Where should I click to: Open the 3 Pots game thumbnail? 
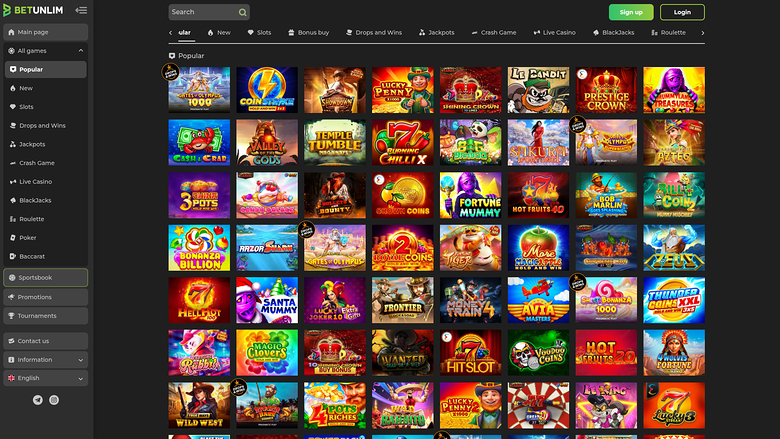tap(199, 195)
